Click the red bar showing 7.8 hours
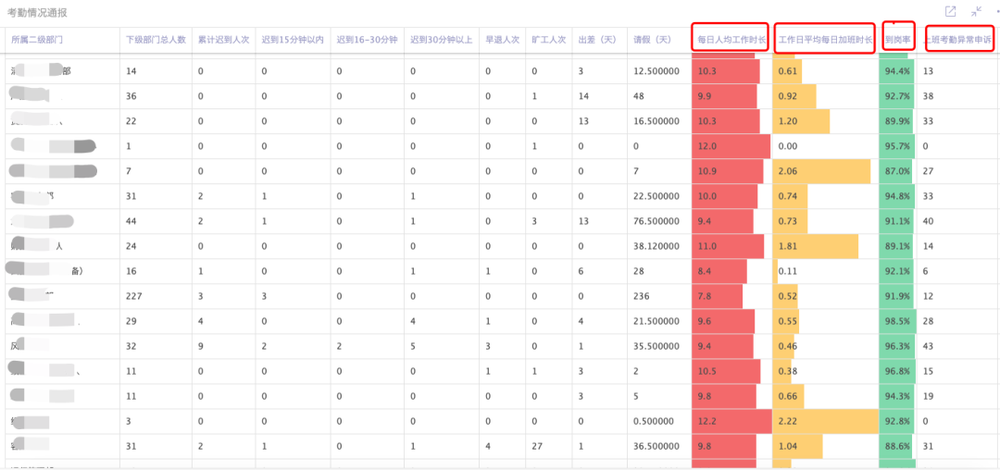 (x=718, y=295)
